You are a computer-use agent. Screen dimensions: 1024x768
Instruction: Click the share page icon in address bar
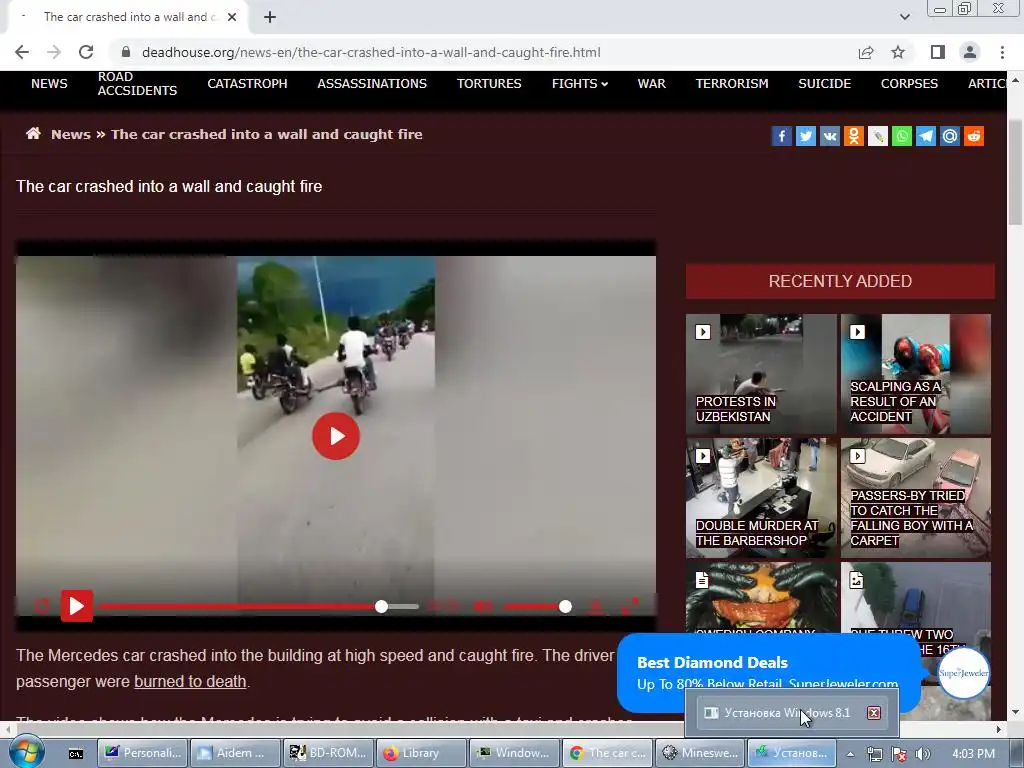pos(866,52)
